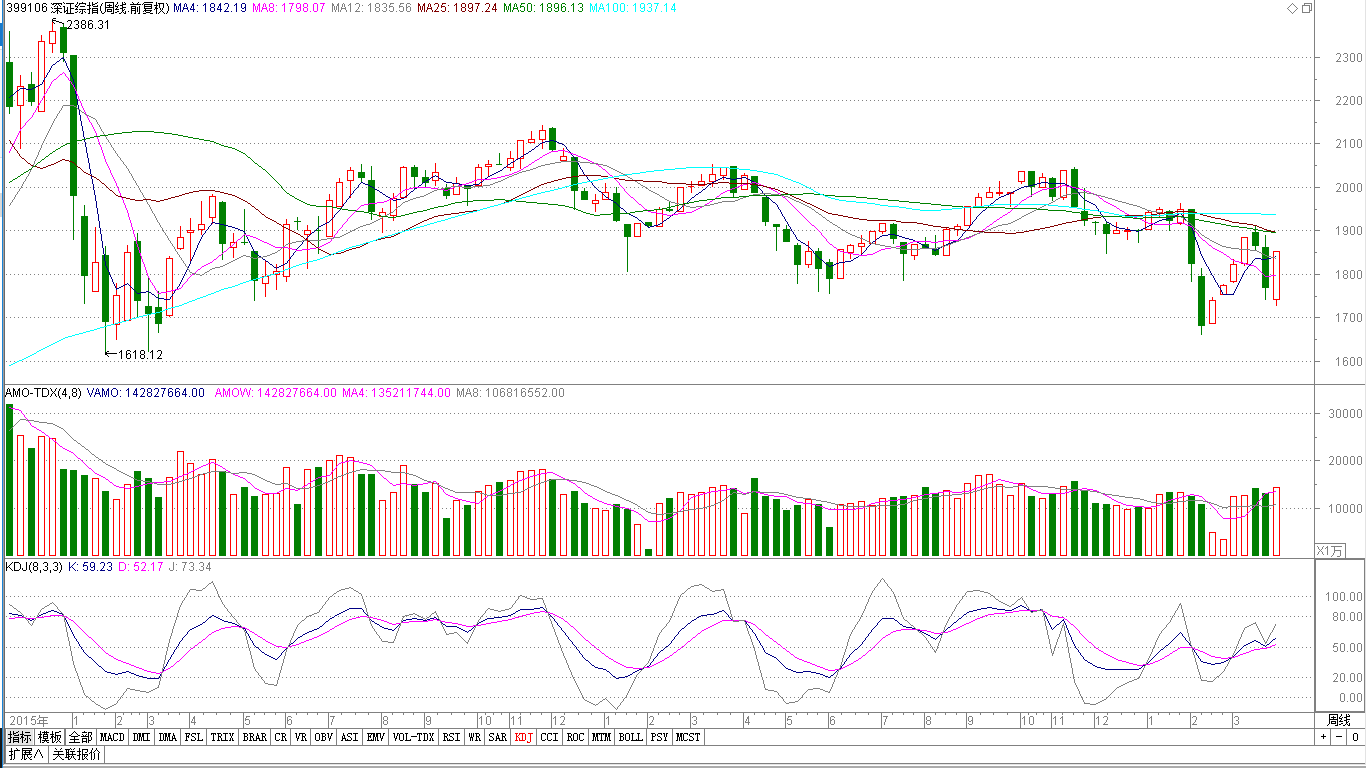The height and width of the screenshot is (768, 1366).
Task: Select the 全部 tab
Action: (81, 737)
